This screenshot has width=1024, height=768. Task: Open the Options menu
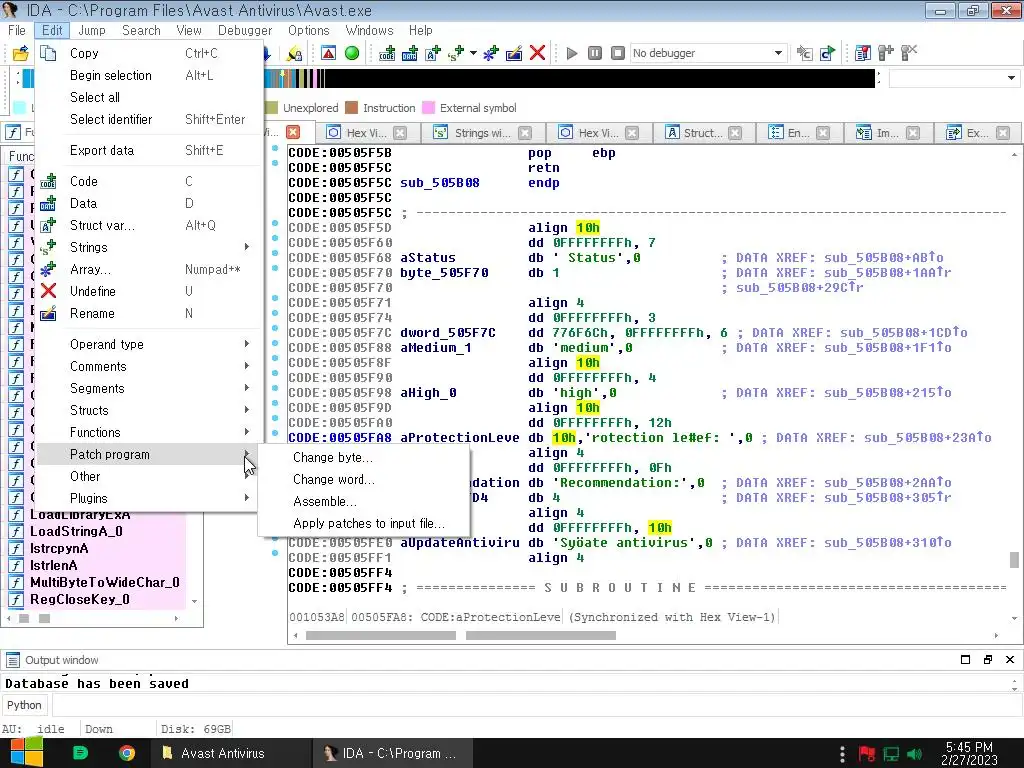coord(308,31)
